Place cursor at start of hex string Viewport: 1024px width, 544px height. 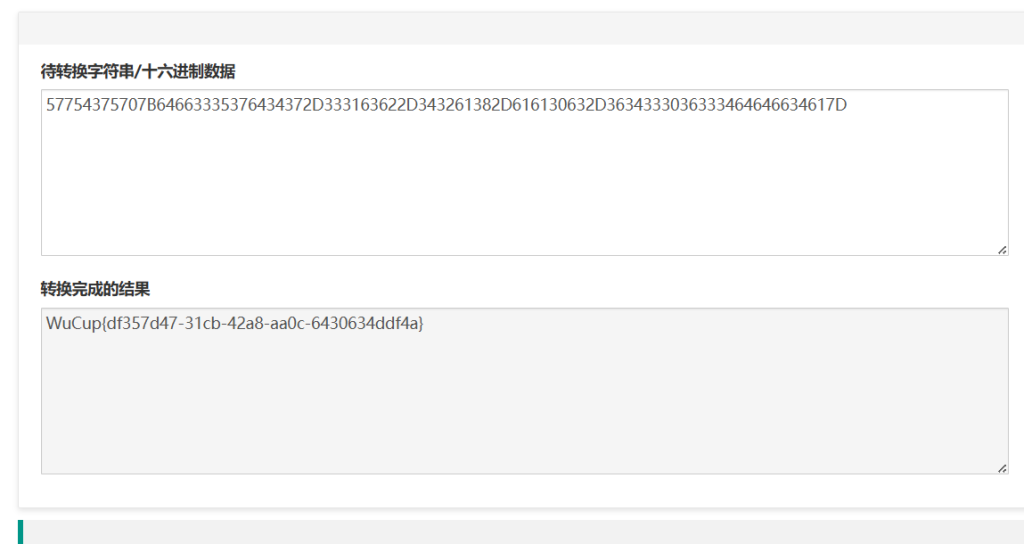46,104
